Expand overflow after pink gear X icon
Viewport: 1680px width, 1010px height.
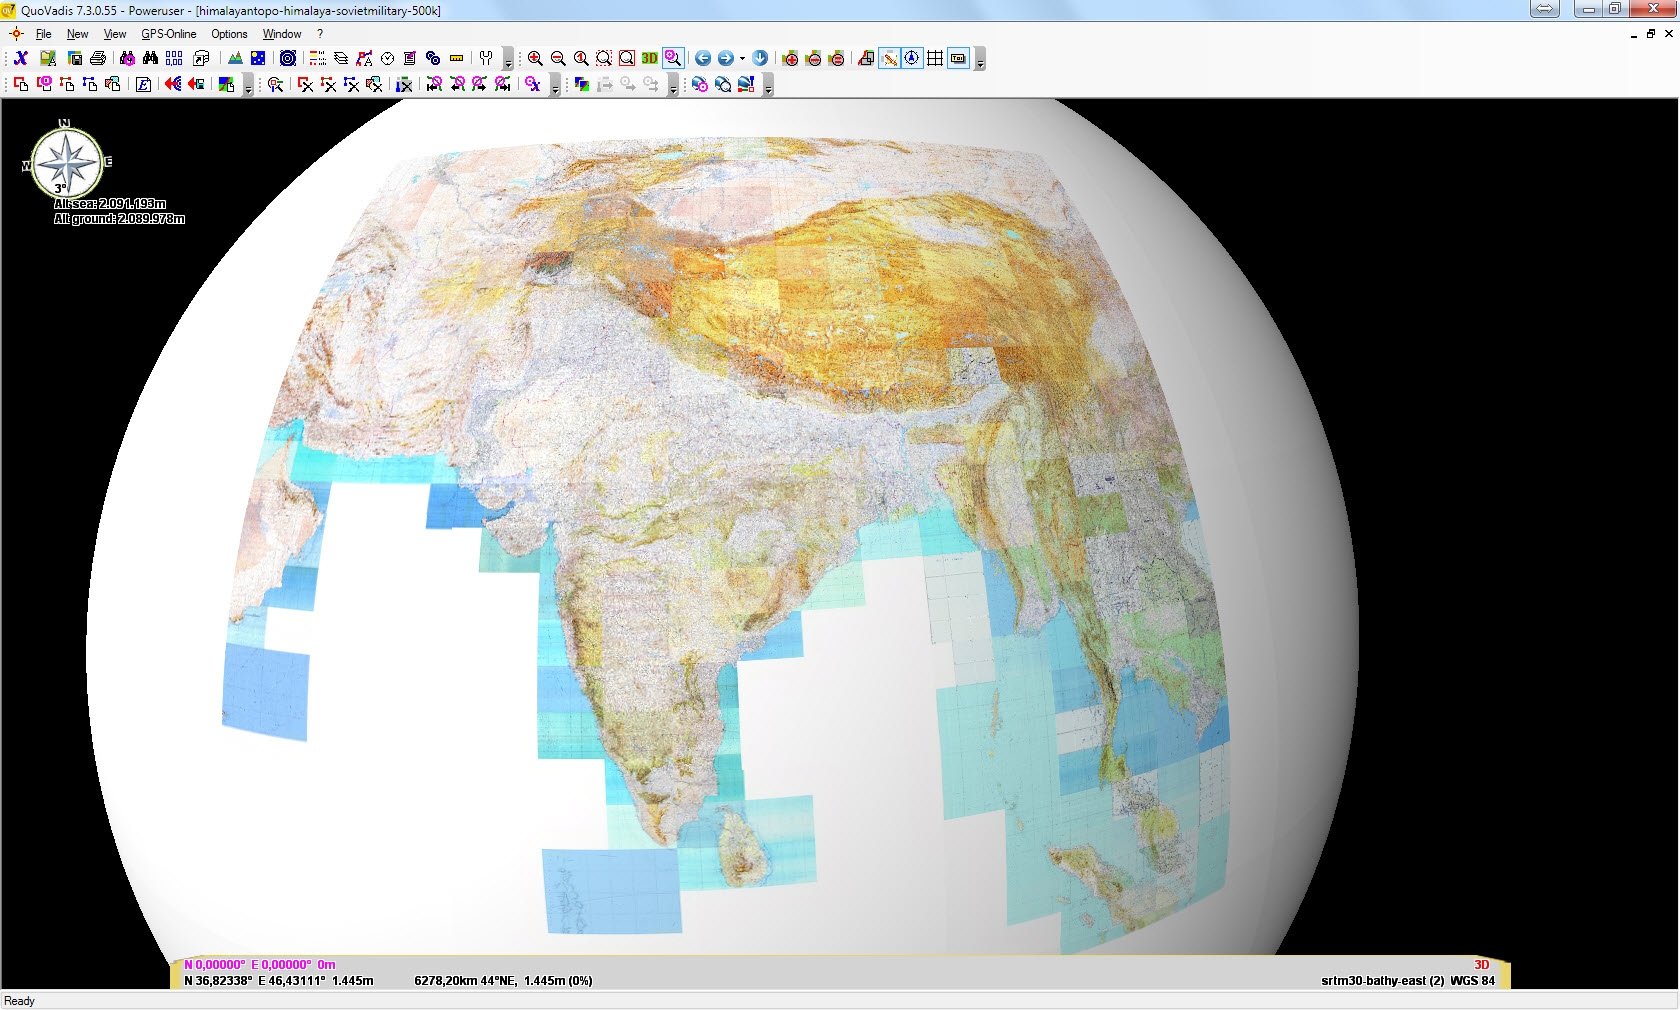pos(555,85)
